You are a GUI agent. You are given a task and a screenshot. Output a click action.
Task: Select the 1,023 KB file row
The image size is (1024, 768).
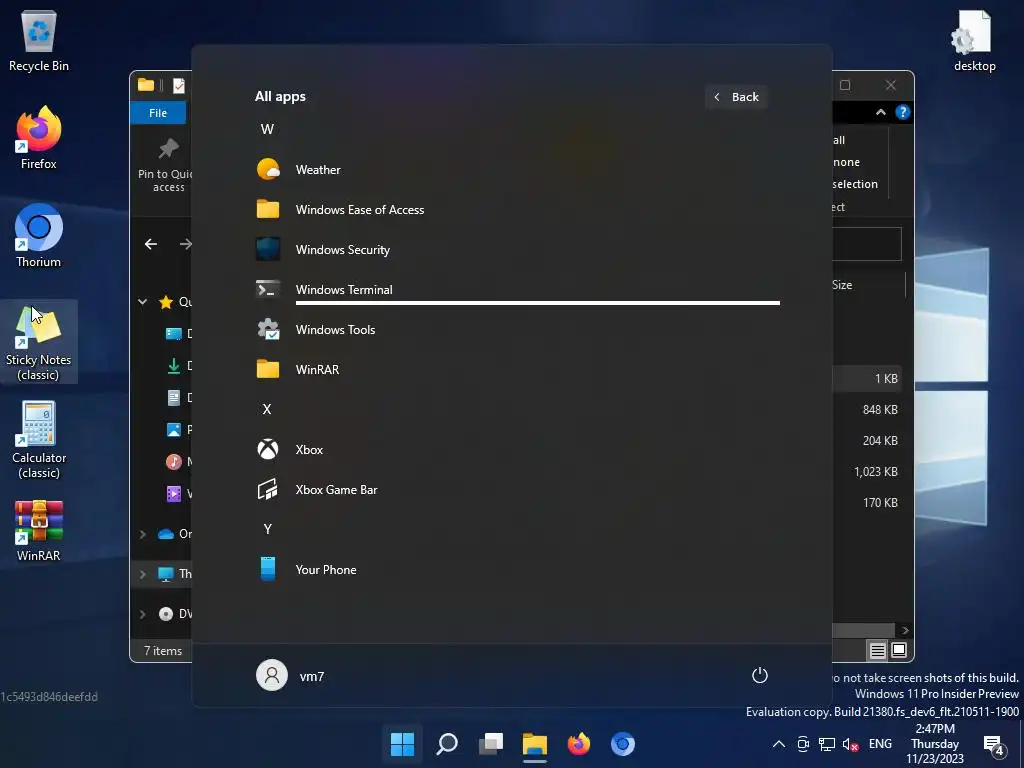click(x=867, y=472)
